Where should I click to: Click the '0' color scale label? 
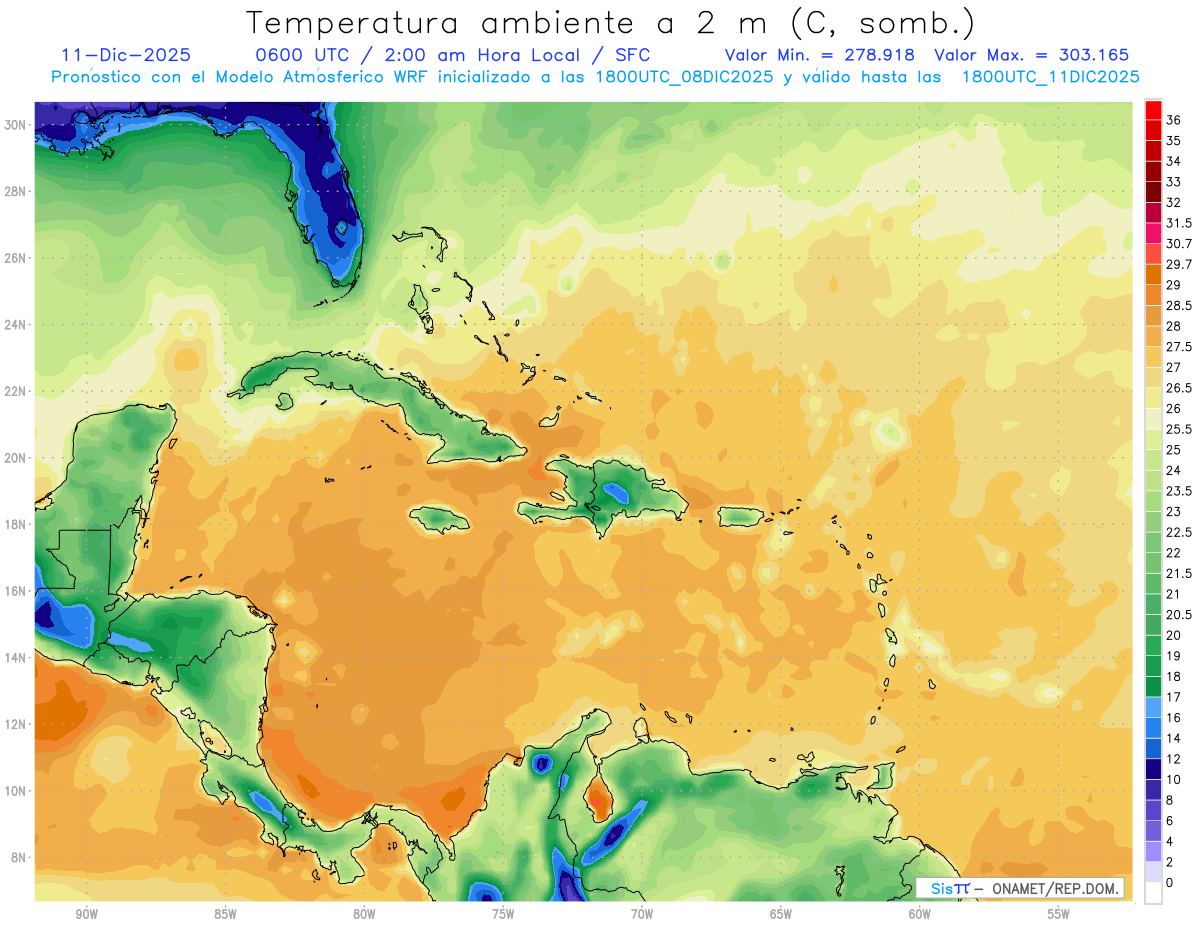point(1170,882)
